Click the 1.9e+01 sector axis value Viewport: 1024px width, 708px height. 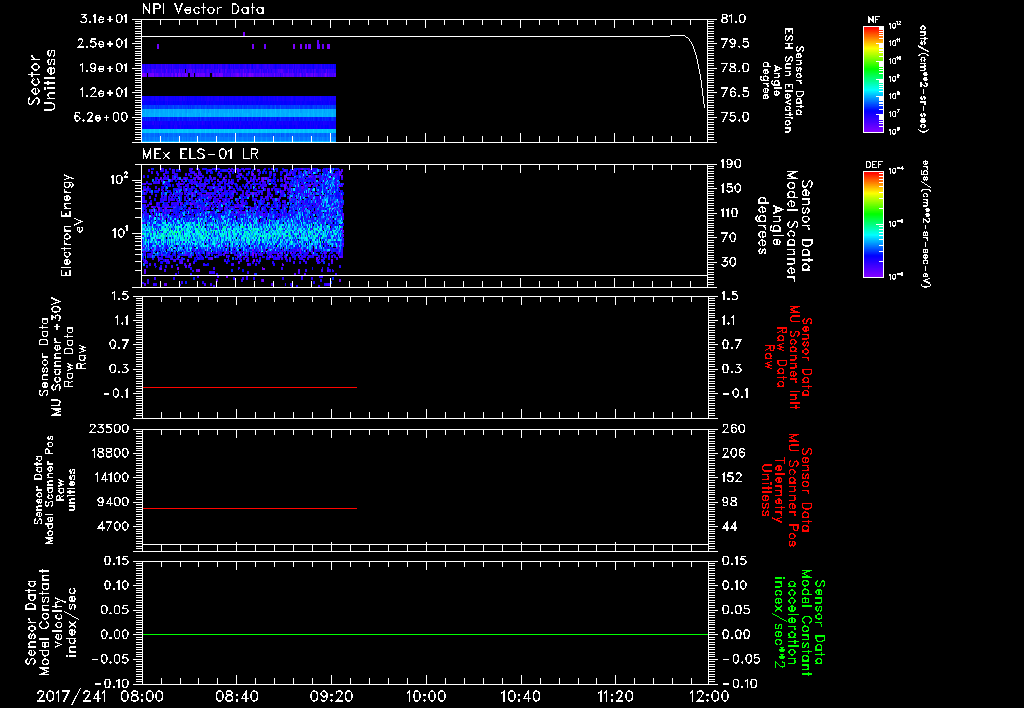[x=103, y=68]
